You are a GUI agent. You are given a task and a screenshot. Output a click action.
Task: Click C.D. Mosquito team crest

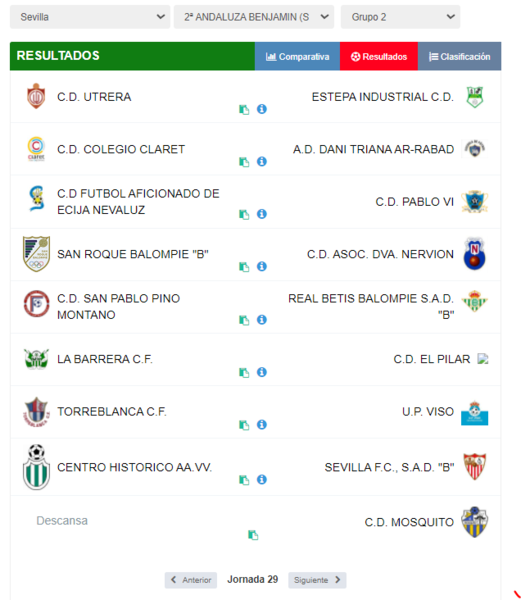pos(474,522)
